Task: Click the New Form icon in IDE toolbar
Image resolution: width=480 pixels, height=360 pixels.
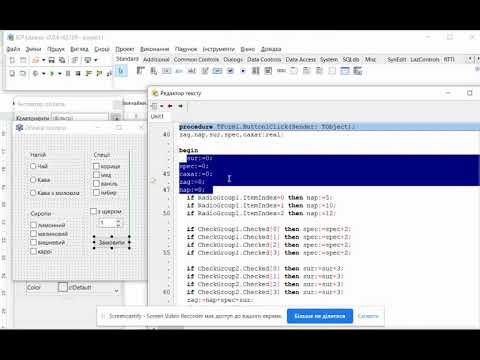Action: coord(23,60)
